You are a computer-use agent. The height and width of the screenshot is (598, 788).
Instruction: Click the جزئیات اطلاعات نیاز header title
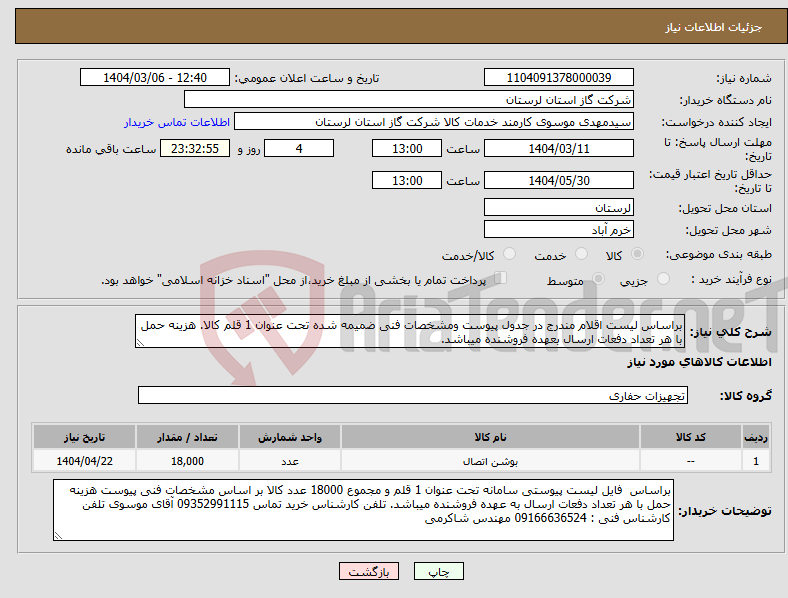pos(714,27)
